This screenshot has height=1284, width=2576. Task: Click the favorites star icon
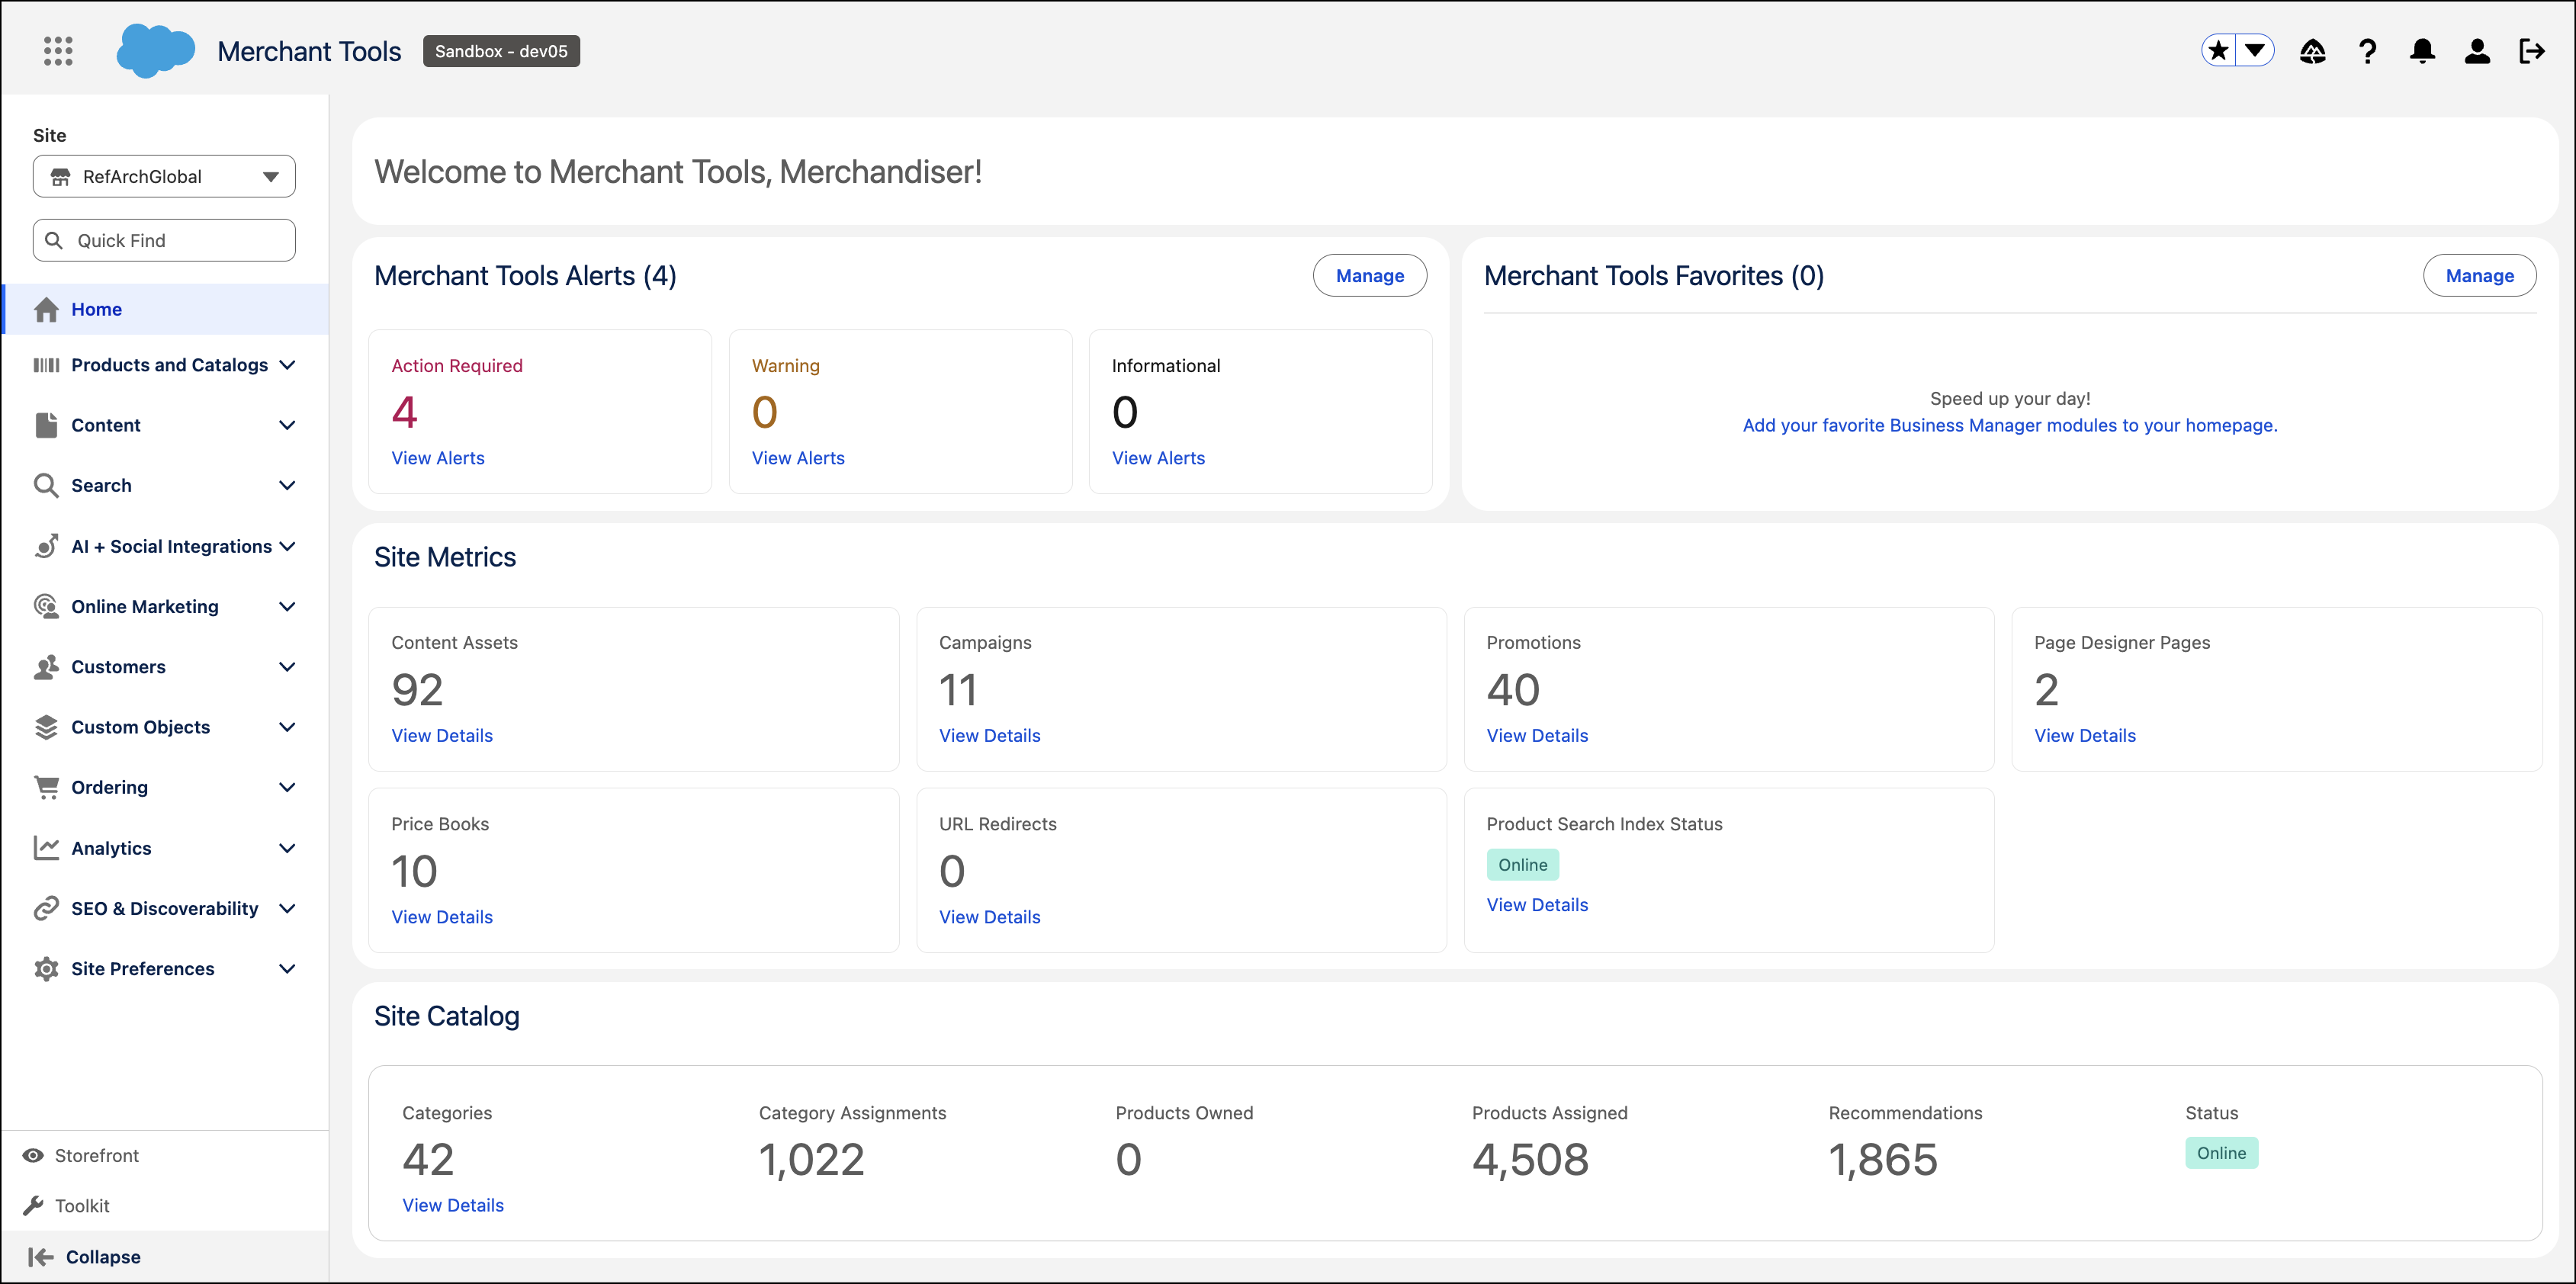pyautogui.click(x=2219, y=51)
